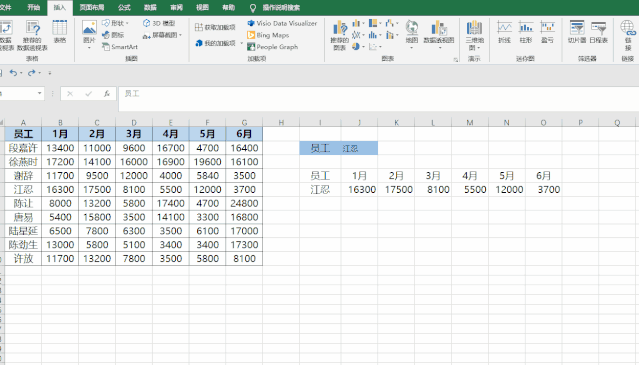Screen dimensions: 639x365
Task: Insert a Win/Loss sparkline (盈亏)
Action: pos(547,32)
